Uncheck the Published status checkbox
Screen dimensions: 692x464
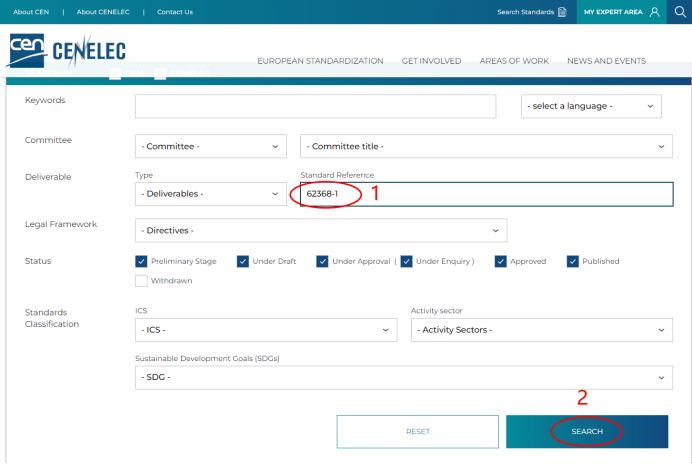[x=573, y=261]
